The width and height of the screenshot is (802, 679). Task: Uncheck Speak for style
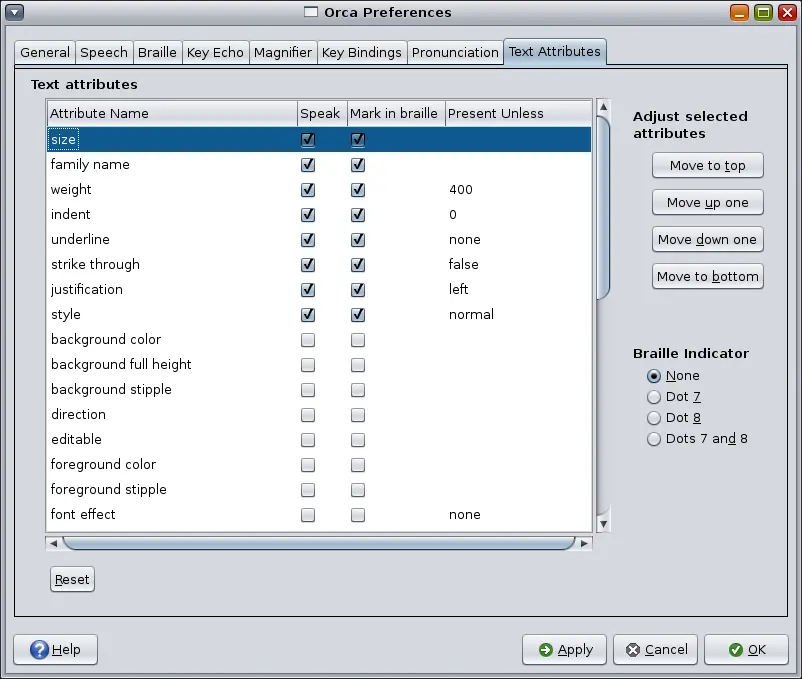pyautogui.click(x=308, y=315)
